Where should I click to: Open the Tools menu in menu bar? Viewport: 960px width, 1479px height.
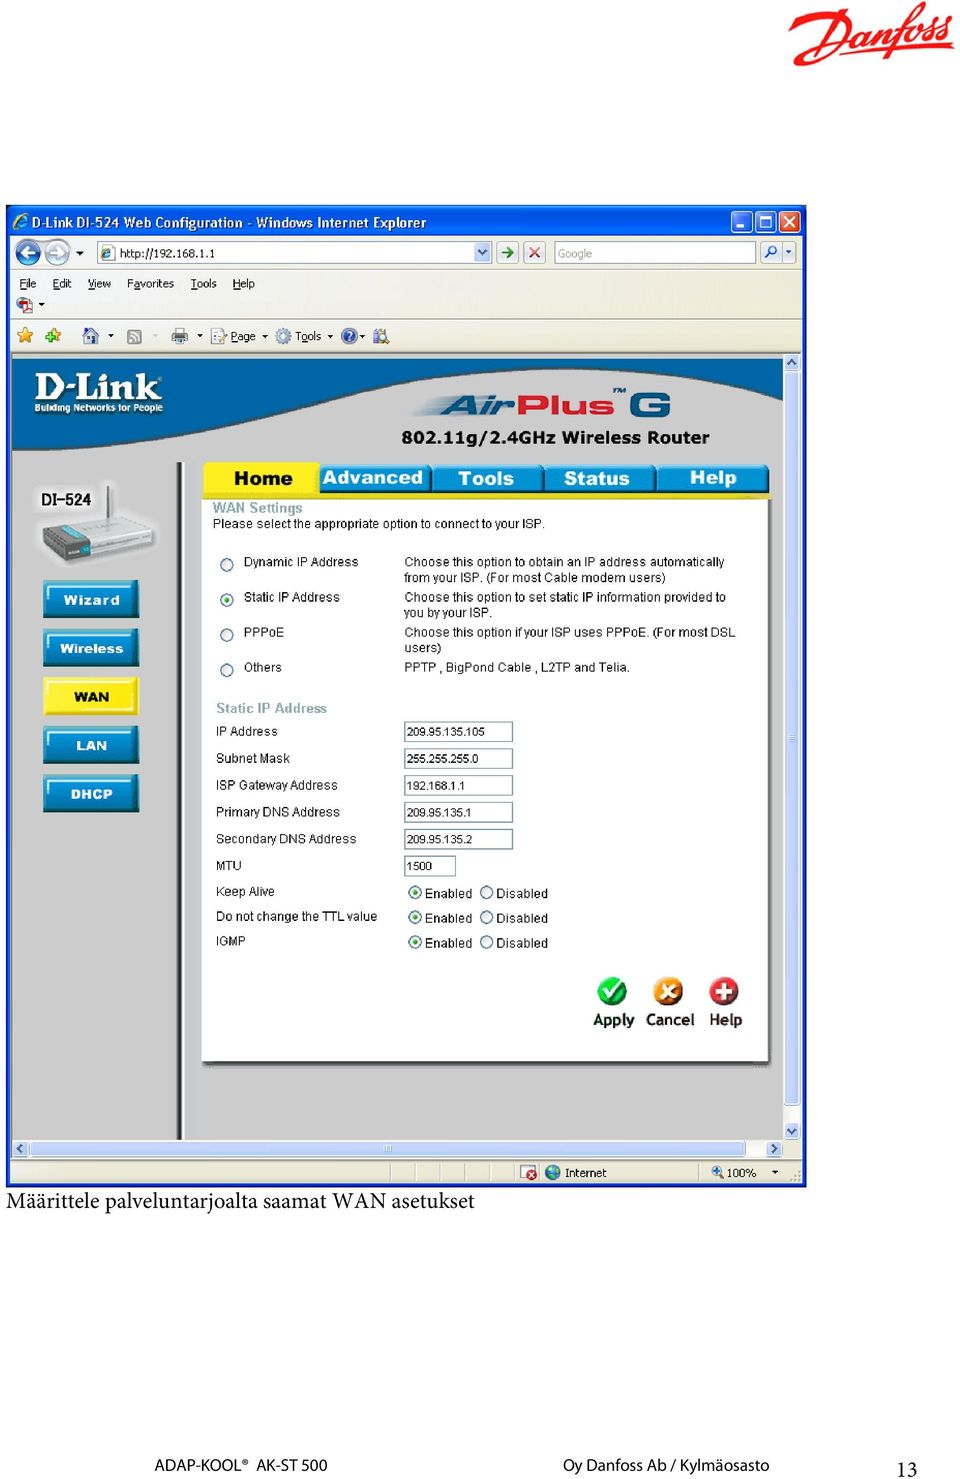pos(203,284)
